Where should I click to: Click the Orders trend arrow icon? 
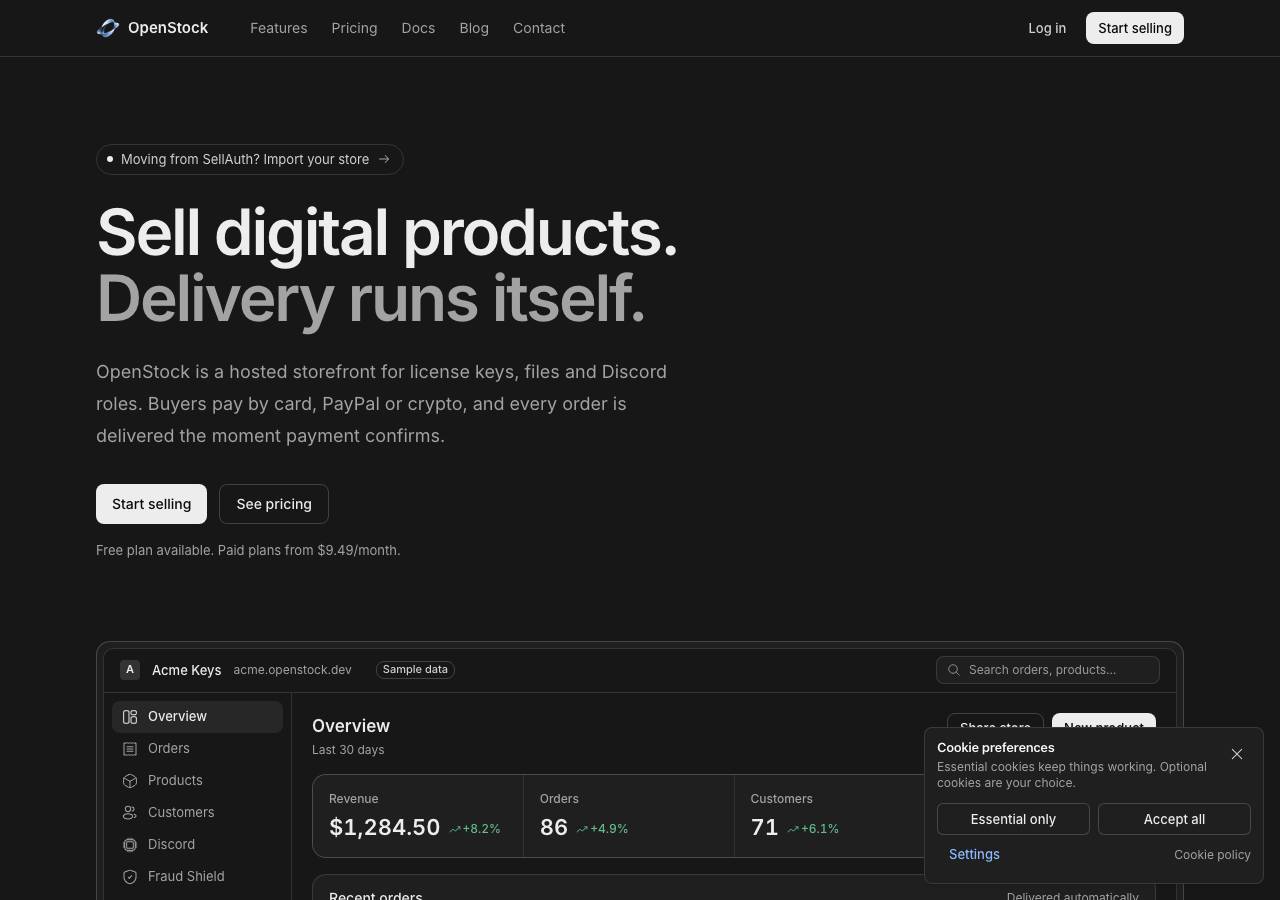tap(582, 829)
